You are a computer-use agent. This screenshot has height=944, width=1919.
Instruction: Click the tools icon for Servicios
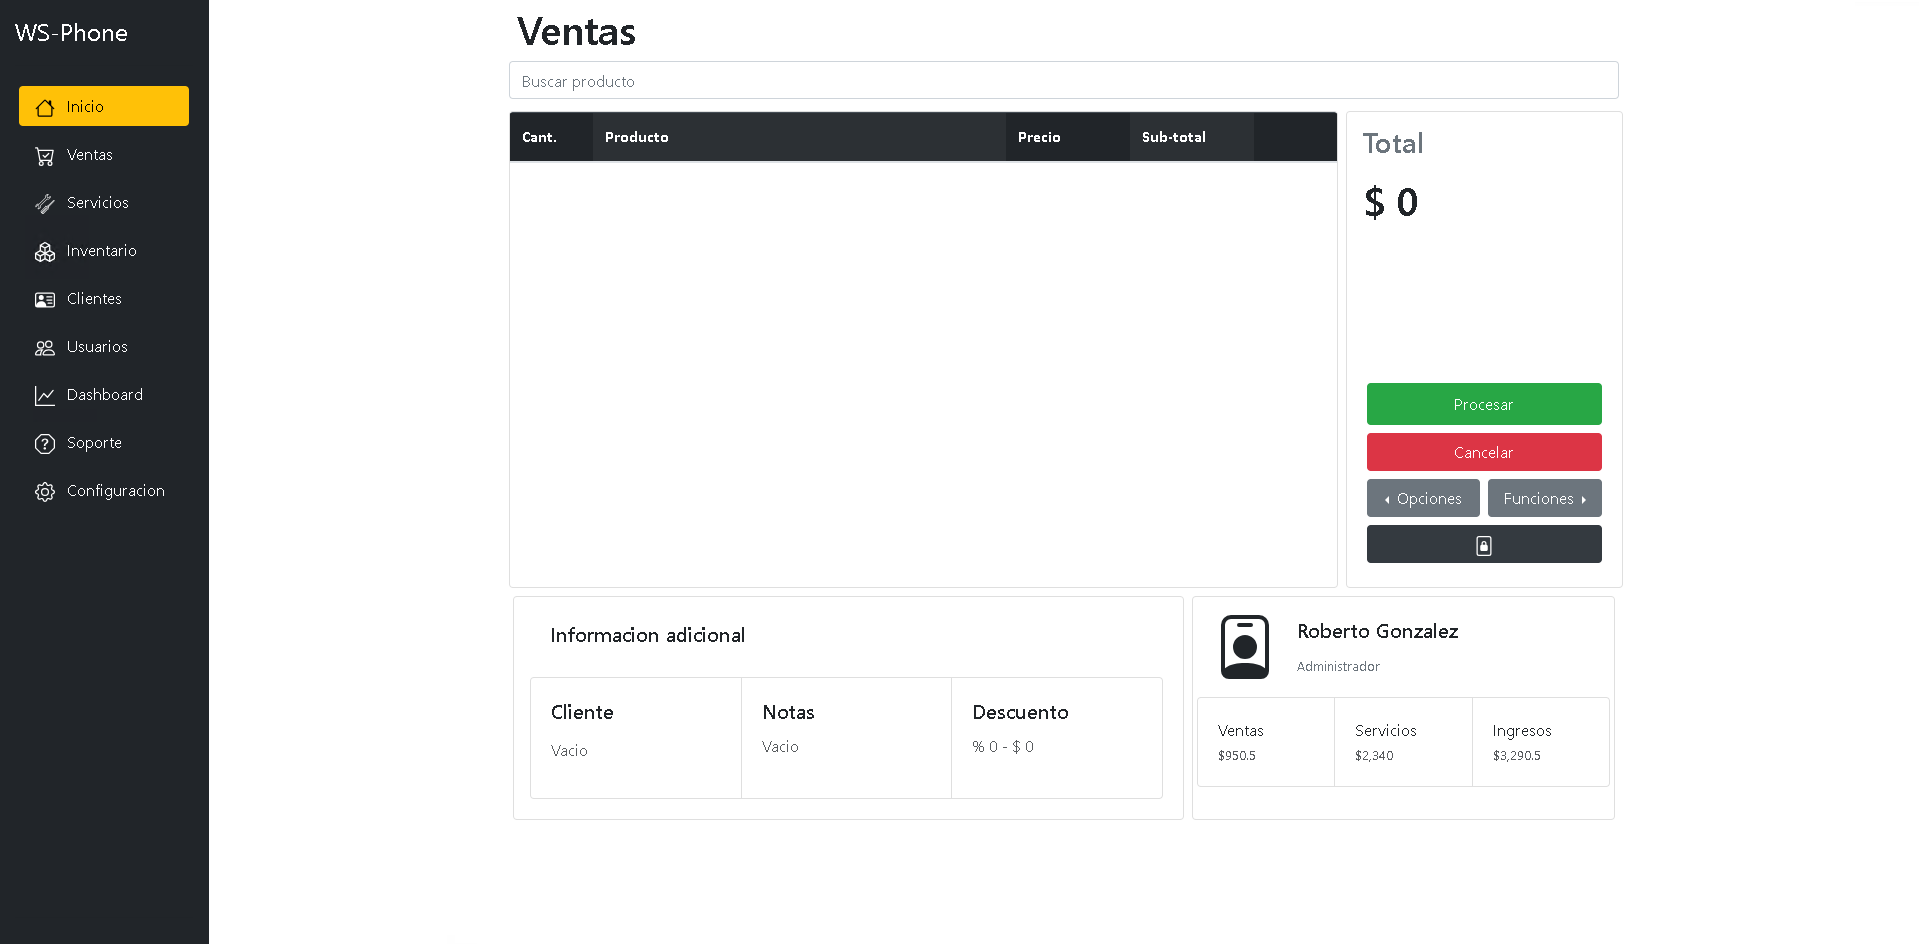point(45,204)
